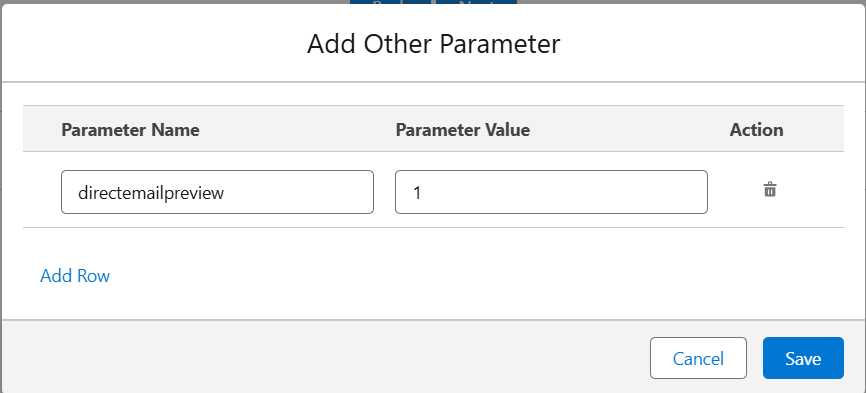Screen dimensions: 866x393
Task: Click the partially hidden Next button behind dialog
Action: coord(477,2)
